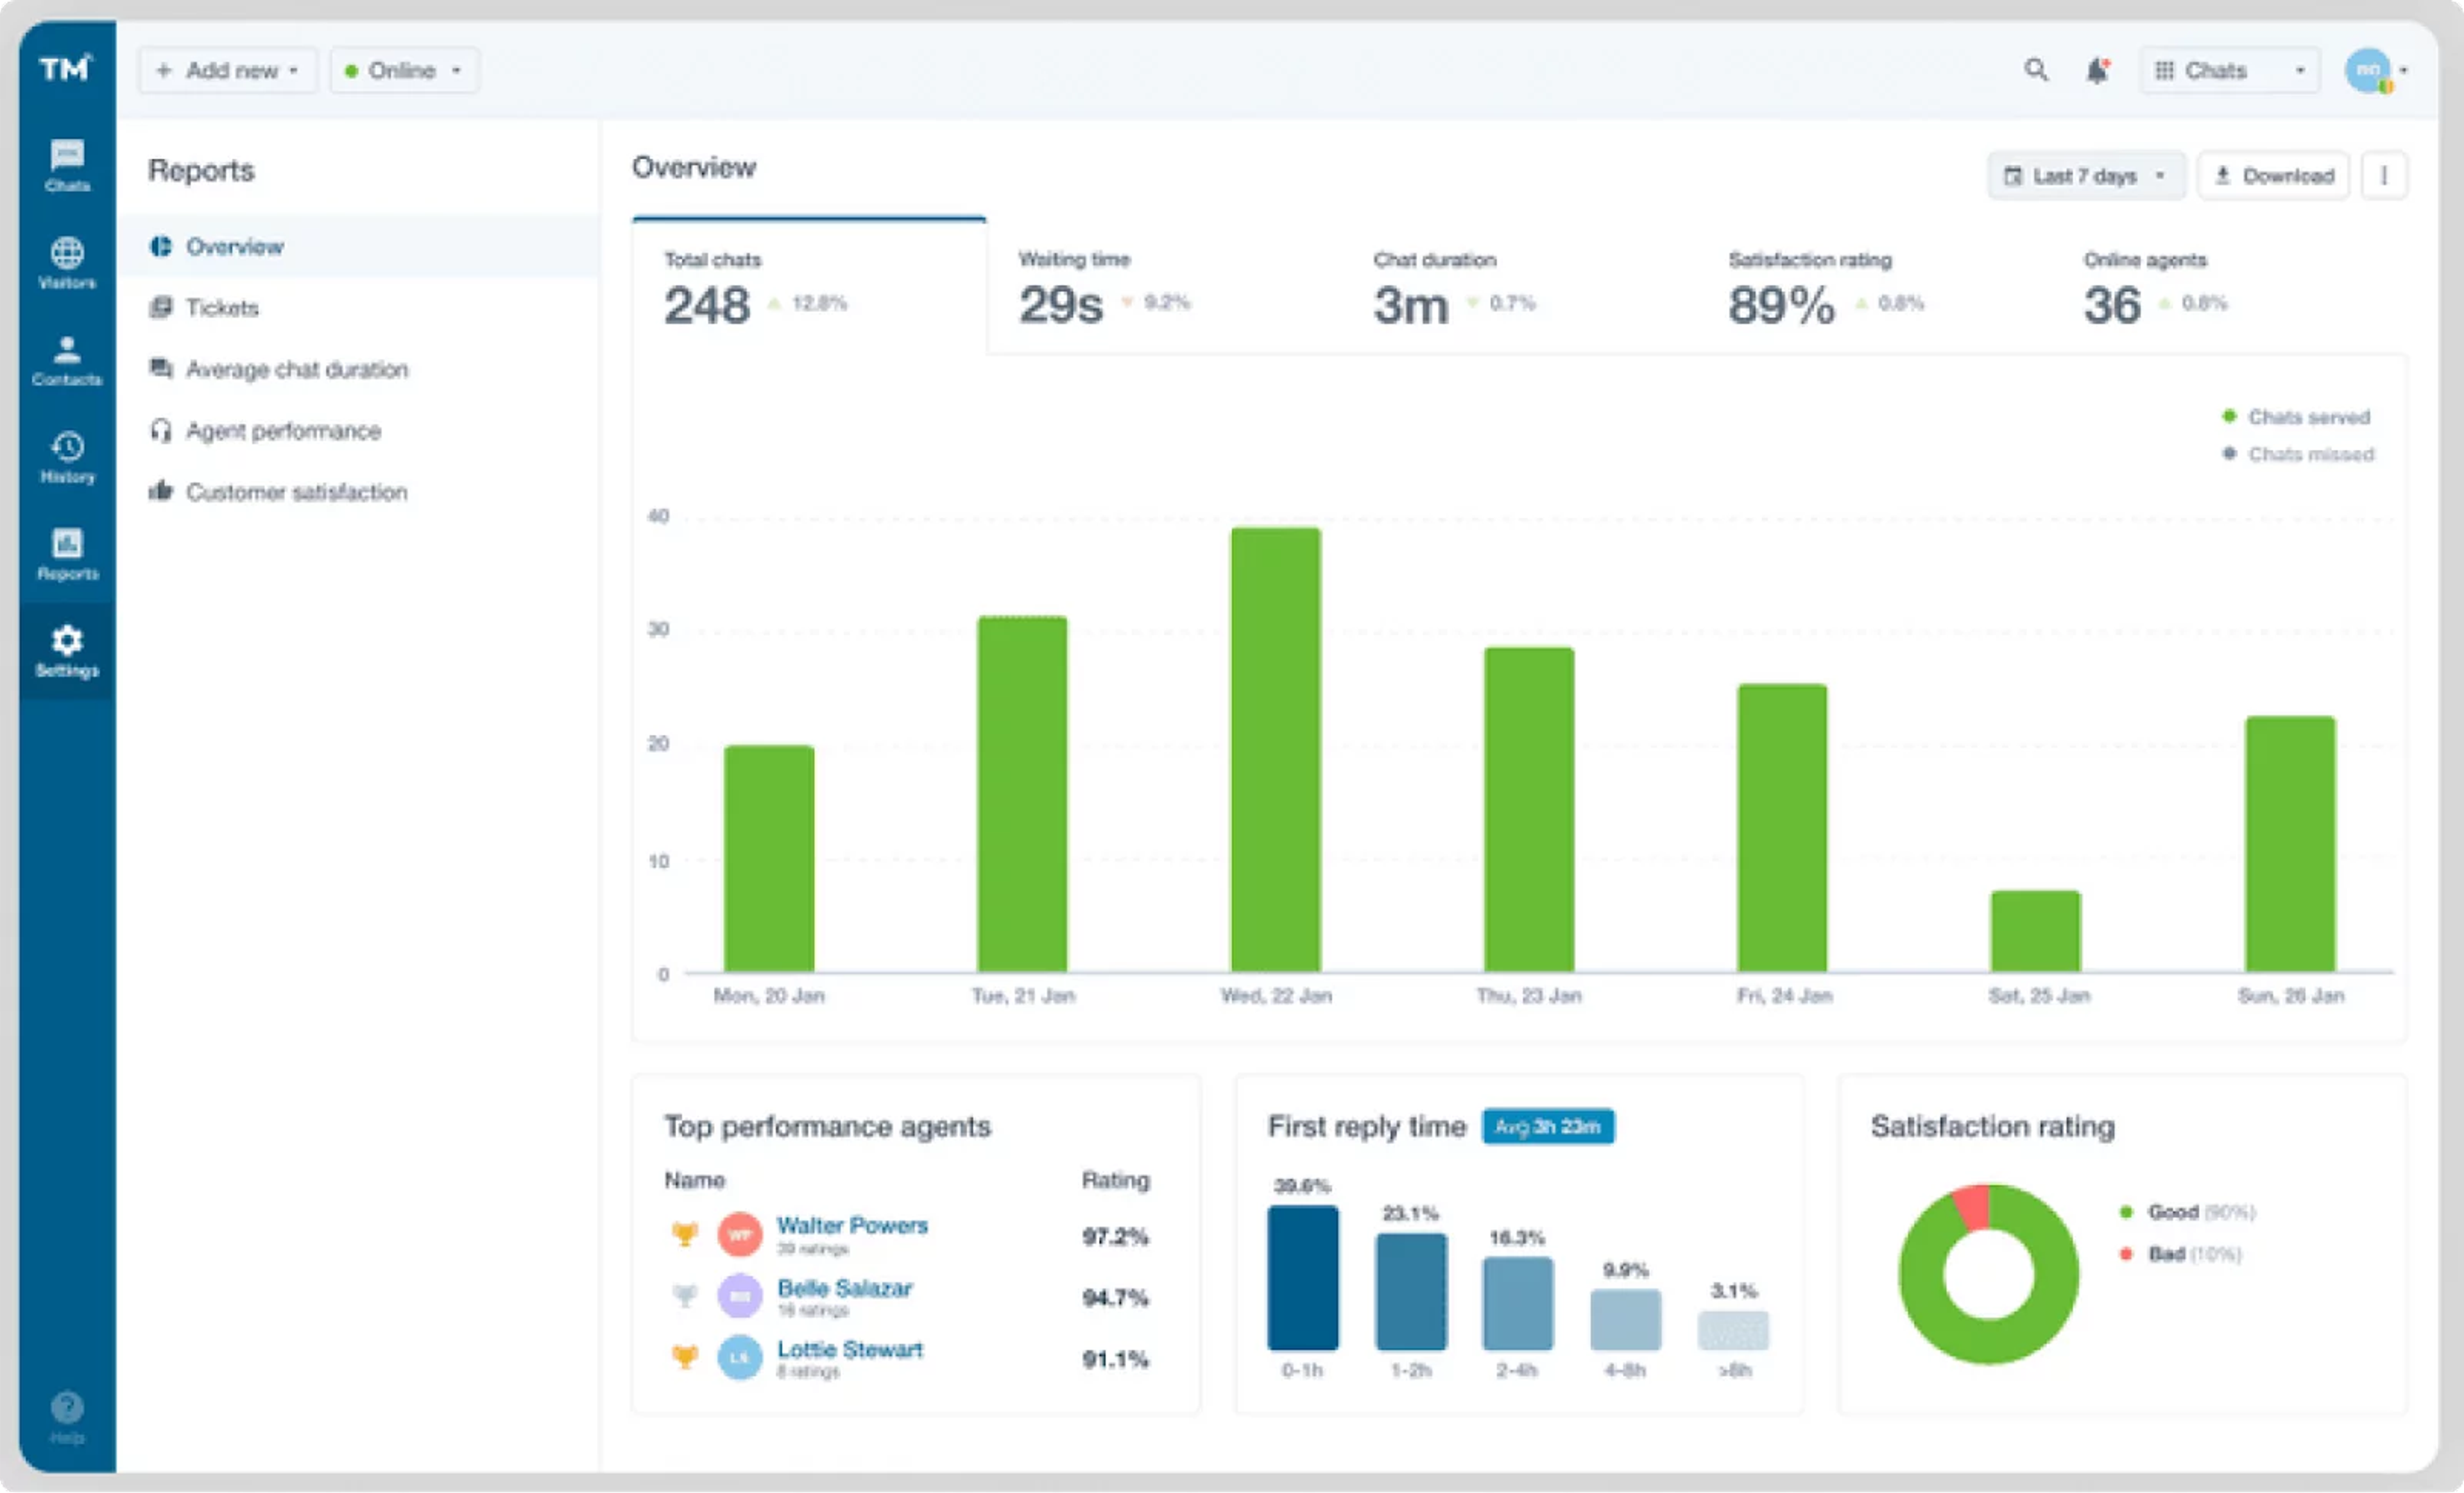Select Overview in the Reports menu

click(x=358, y=246)
